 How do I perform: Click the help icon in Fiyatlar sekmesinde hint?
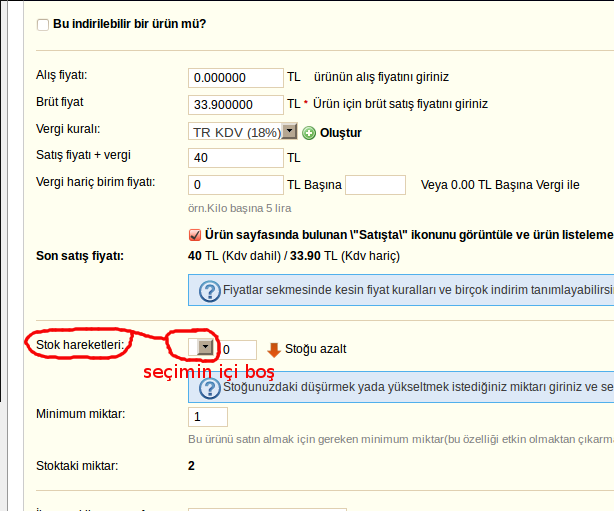[209, 291]
